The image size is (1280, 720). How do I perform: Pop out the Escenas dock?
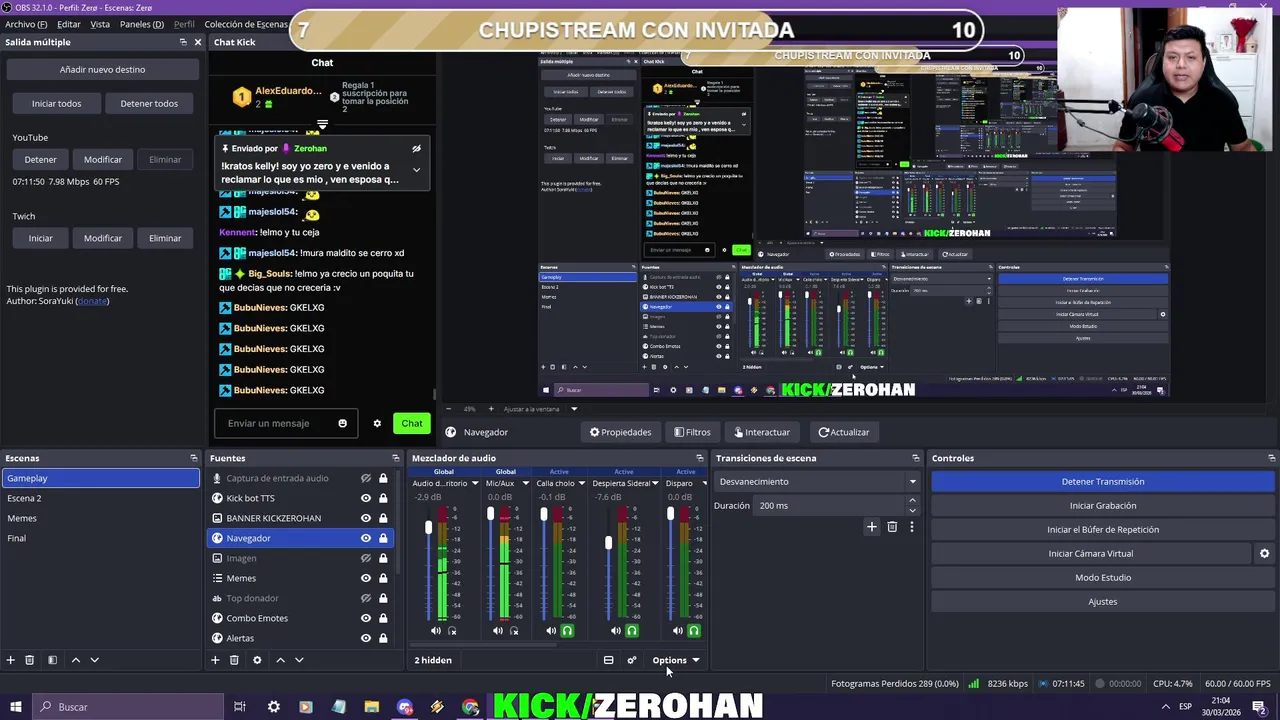(x=194, y=458)
